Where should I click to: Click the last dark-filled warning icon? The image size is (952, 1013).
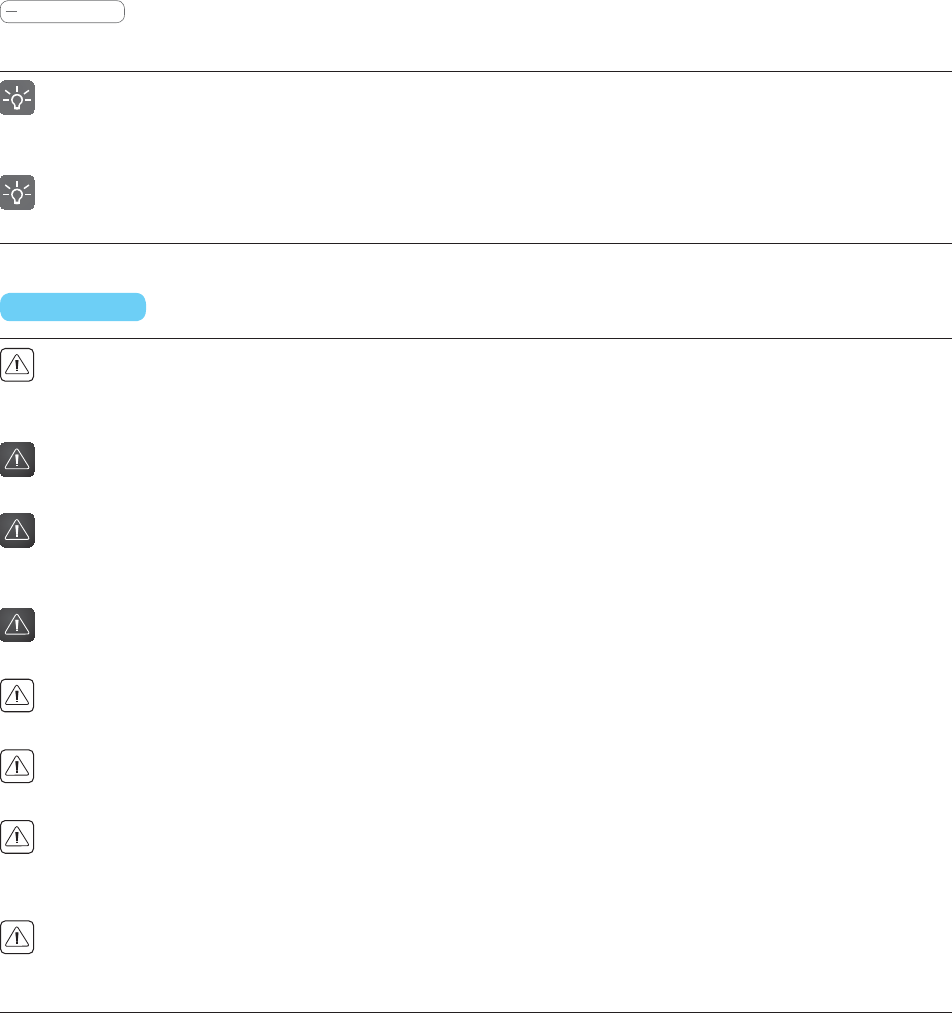[17, 624]
